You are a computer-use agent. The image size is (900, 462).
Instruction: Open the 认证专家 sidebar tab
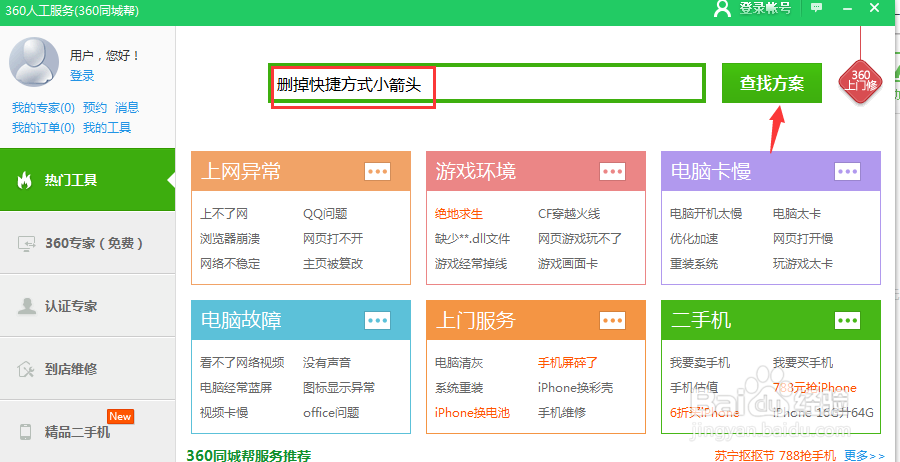[87, 306]
